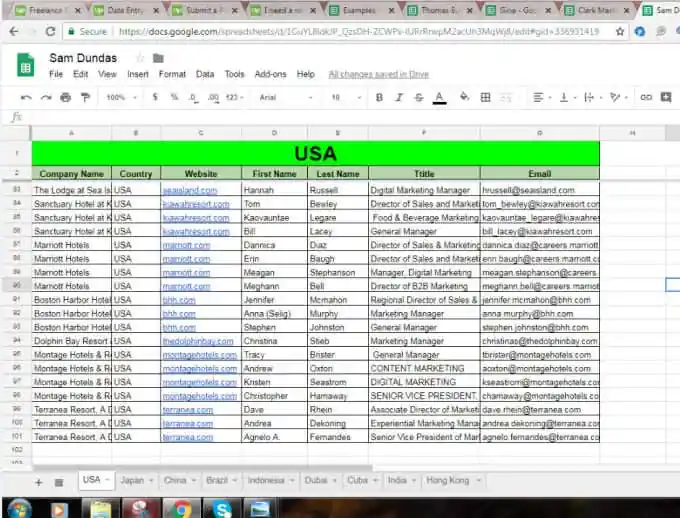
Task: Open Chrome from the taskbar
Action: pyautogui.click(x=183, y=509)
